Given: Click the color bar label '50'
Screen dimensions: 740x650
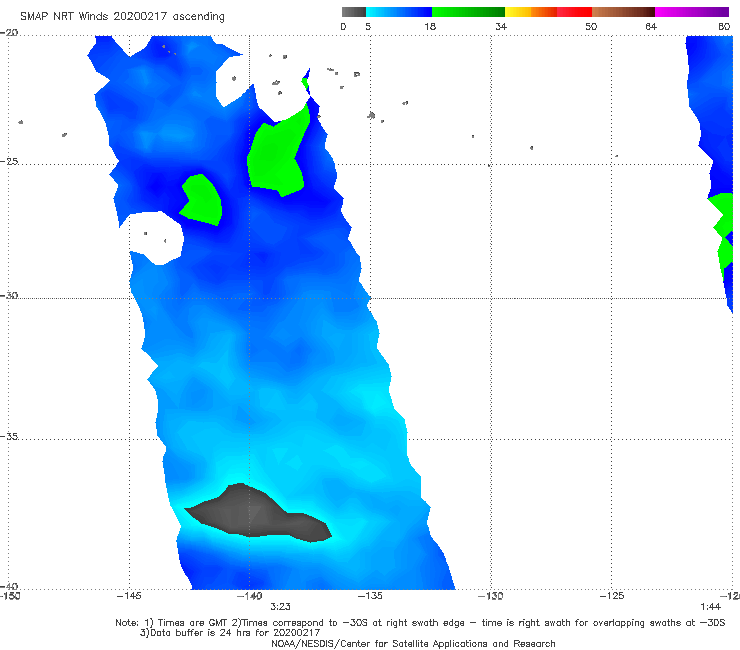Looking at the screenshot, I should coord(591,26).
